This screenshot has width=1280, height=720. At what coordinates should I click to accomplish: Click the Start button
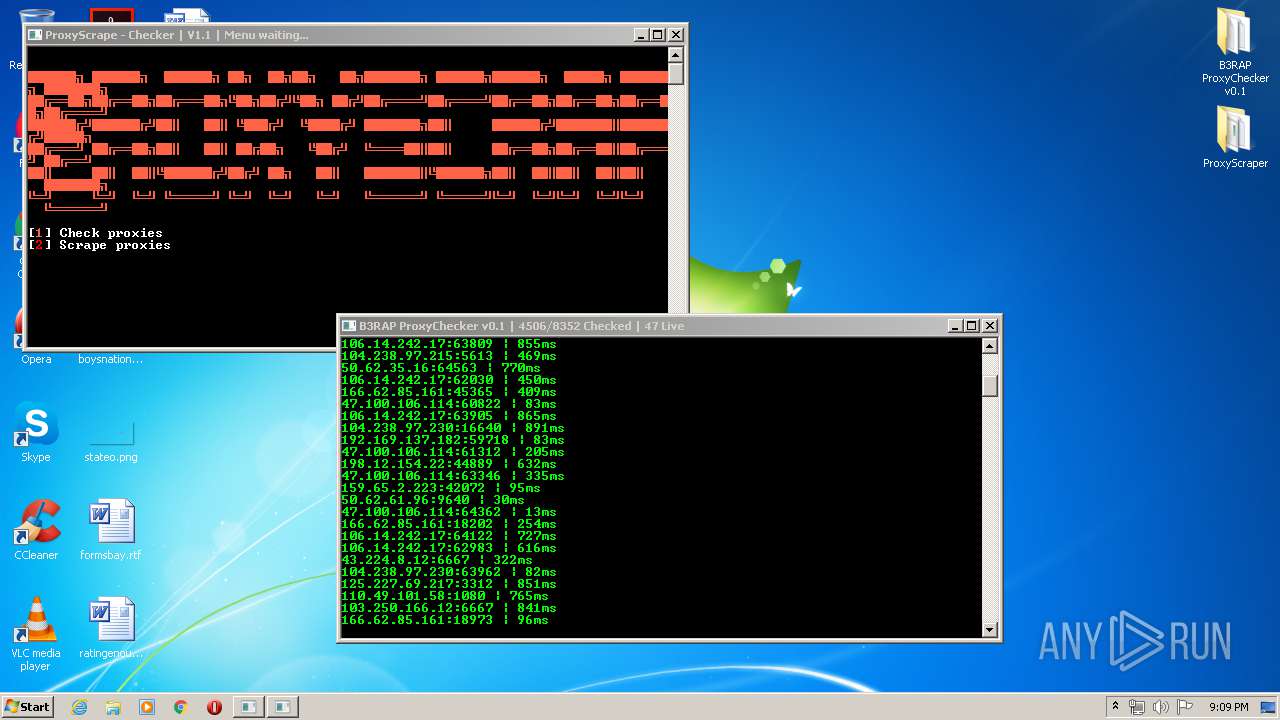pos(28,706)
